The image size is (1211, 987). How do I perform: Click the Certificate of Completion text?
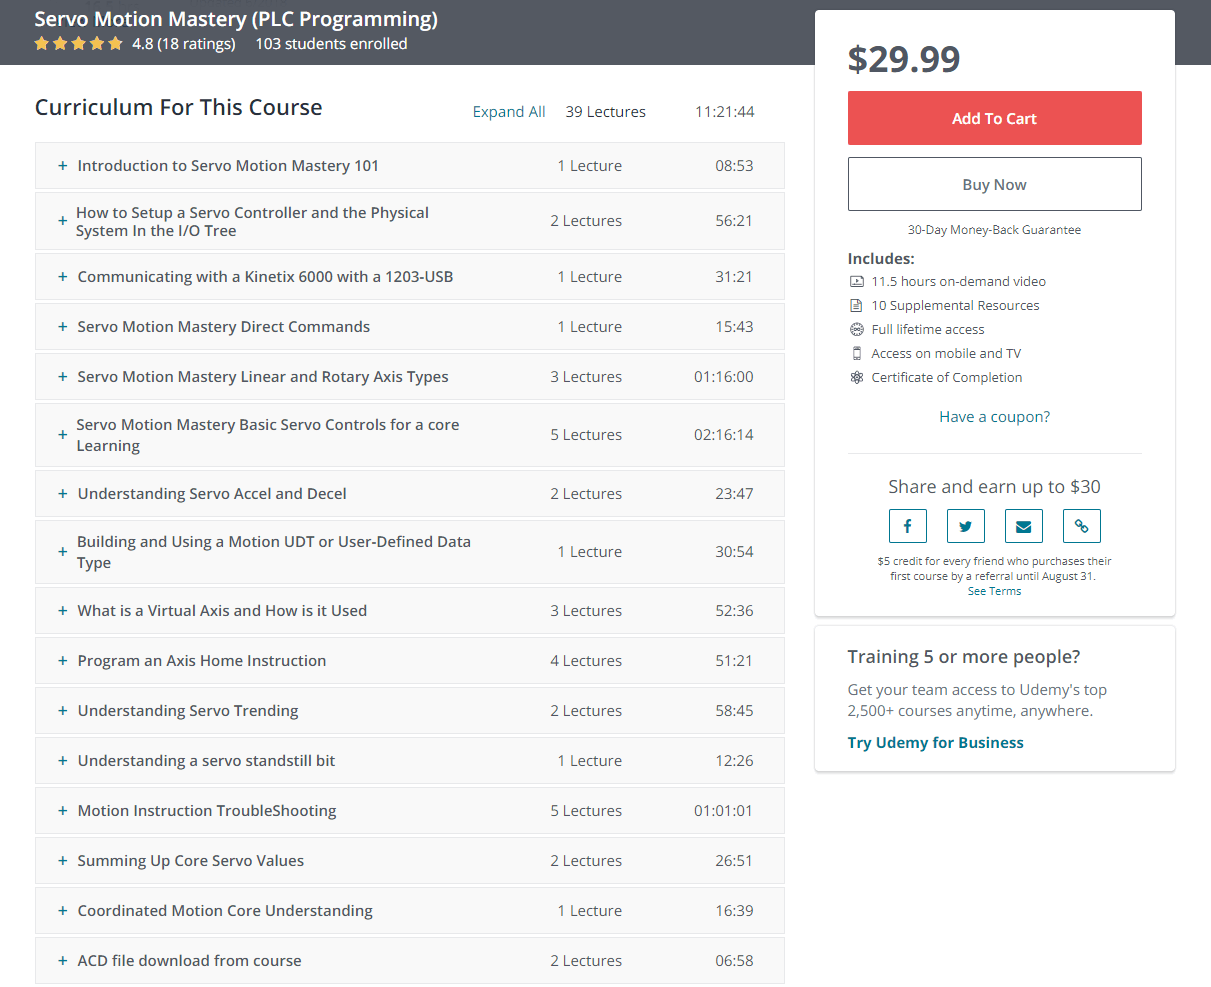(x=947, y=378)
